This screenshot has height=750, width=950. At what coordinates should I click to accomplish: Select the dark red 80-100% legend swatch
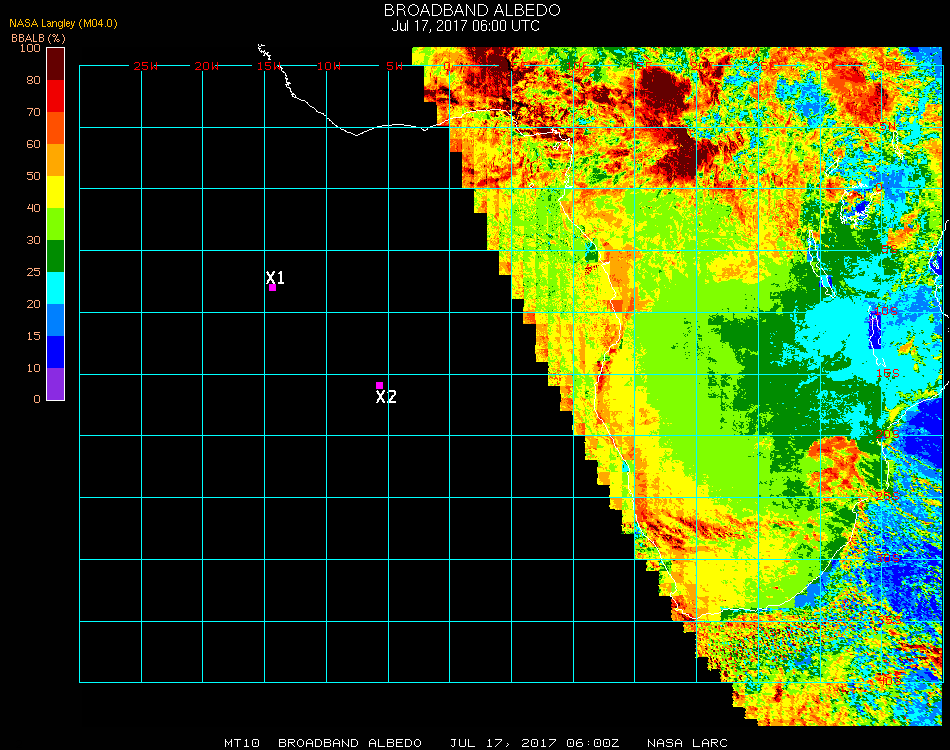(56, 63)
